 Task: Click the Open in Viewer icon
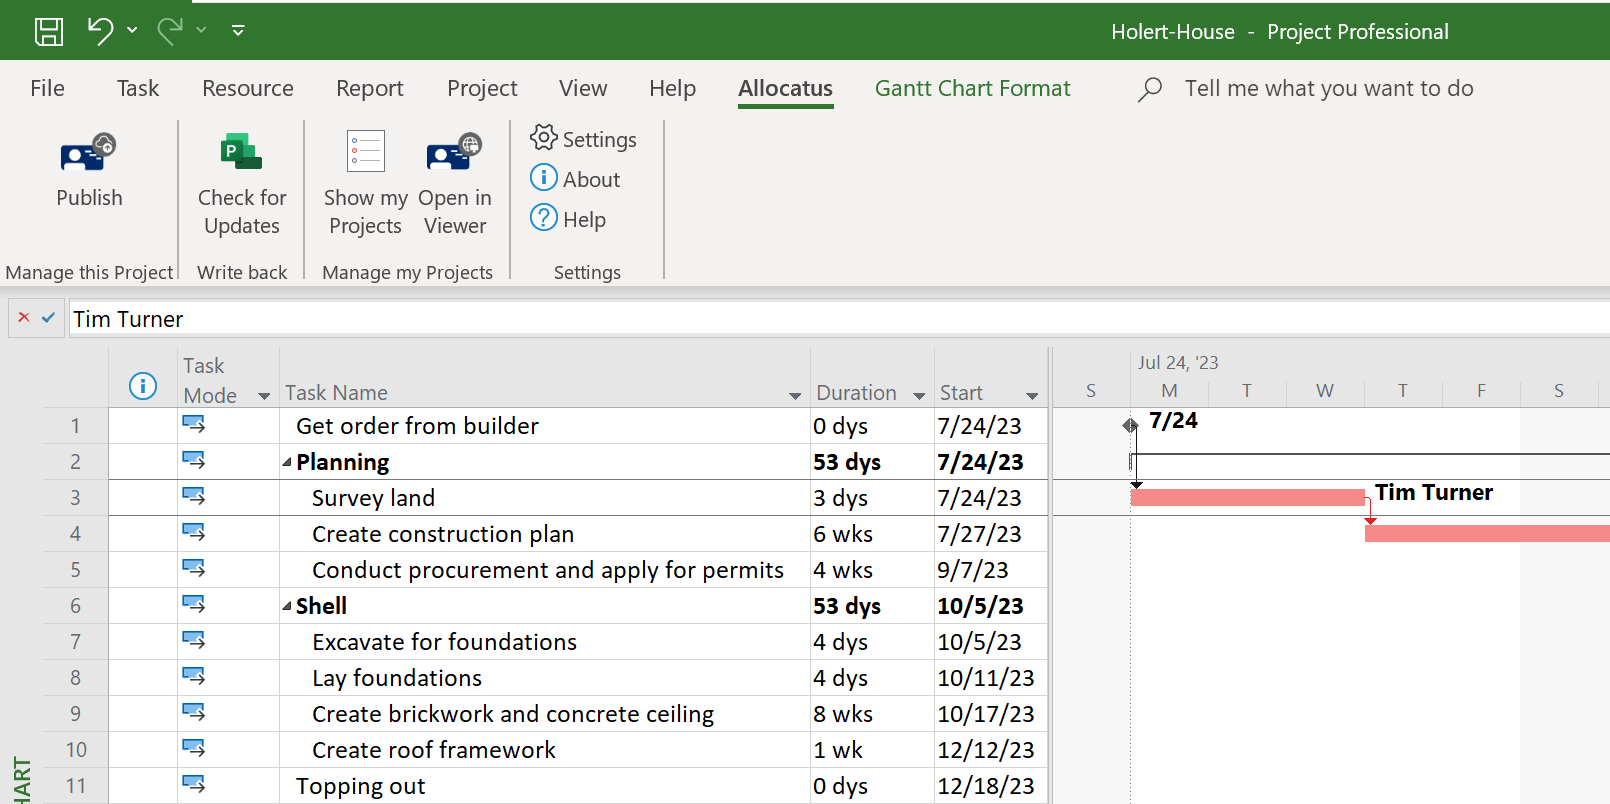(x=455, y=152)
